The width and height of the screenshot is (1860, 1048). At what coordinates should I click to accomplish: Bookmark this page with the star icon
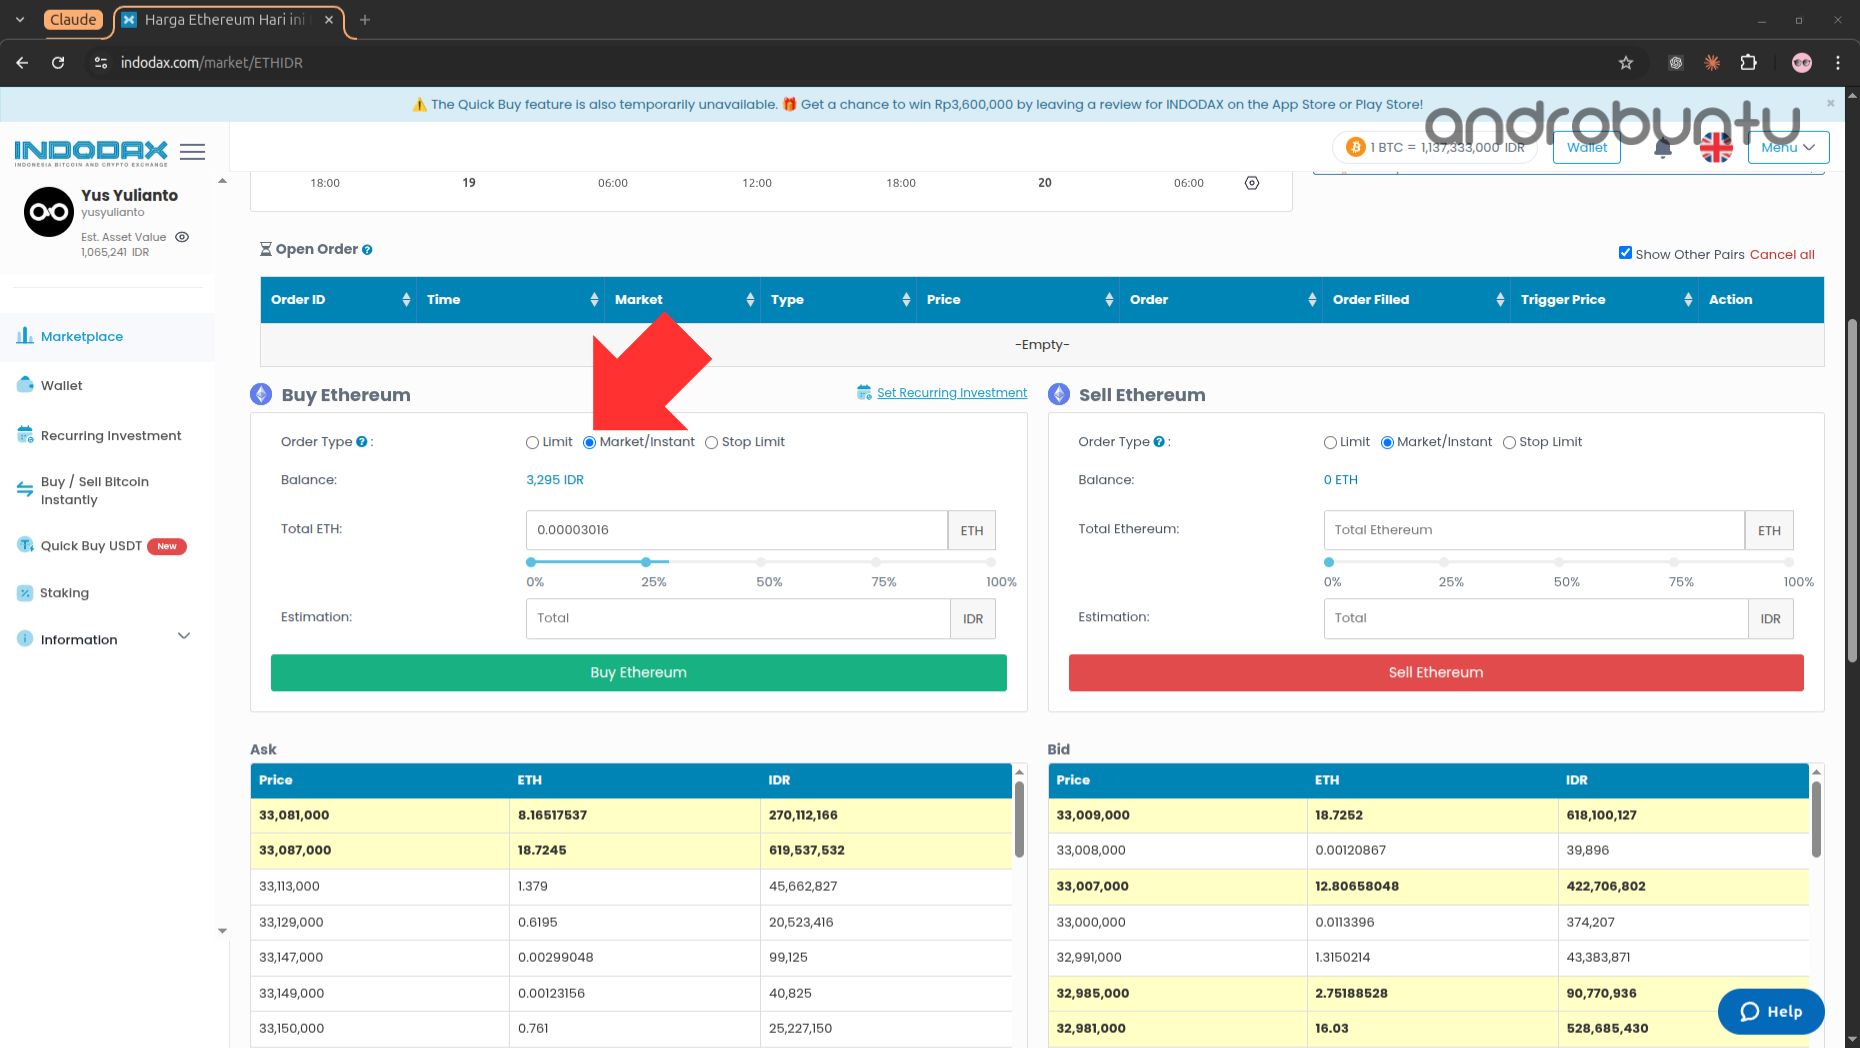coord(1626,62)
